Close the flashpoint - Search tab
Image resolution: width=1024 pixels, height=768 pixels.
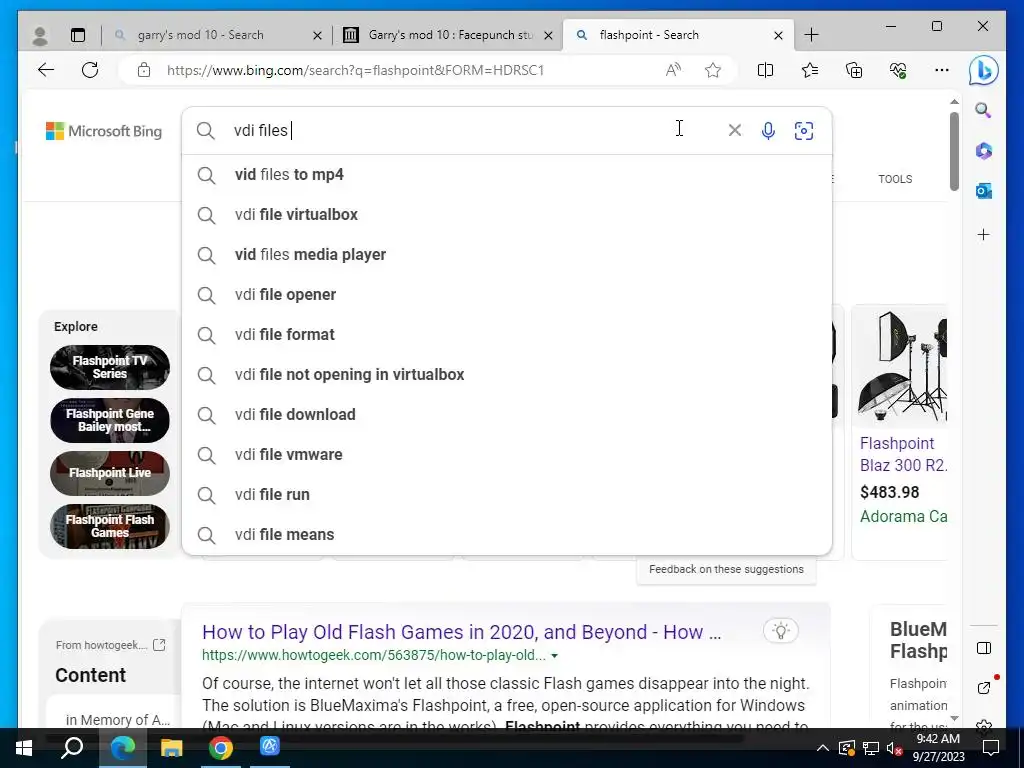tap(778, 35)
